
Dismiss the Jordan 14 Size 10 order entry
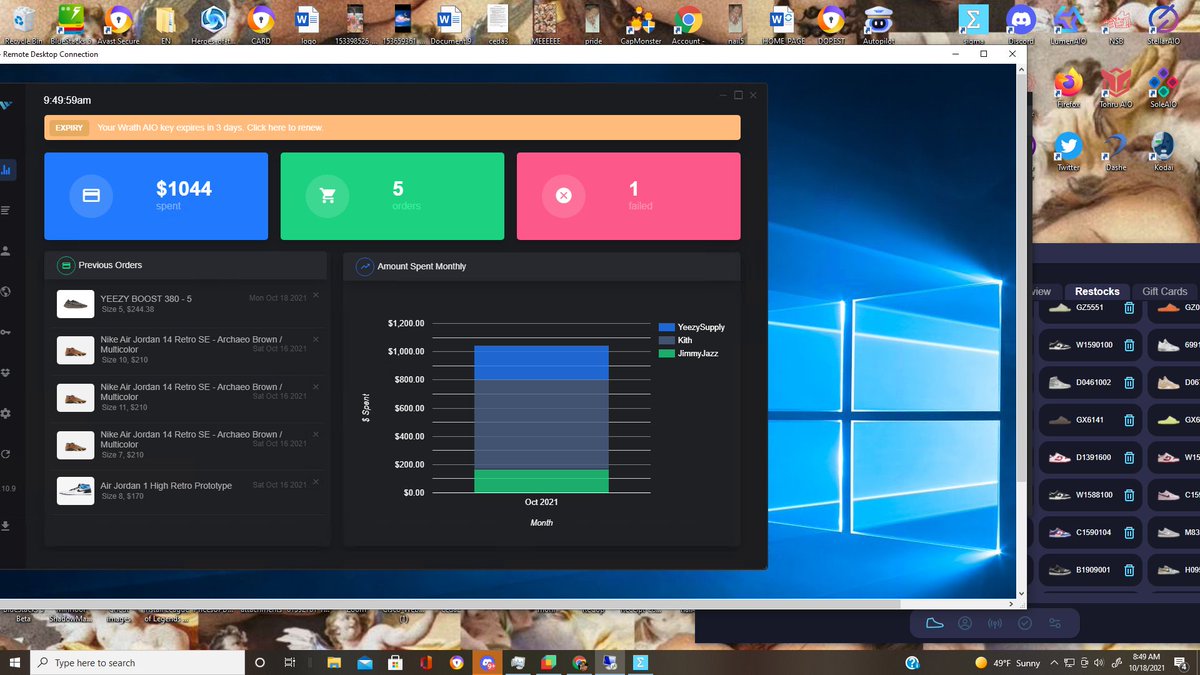point(316,340)
